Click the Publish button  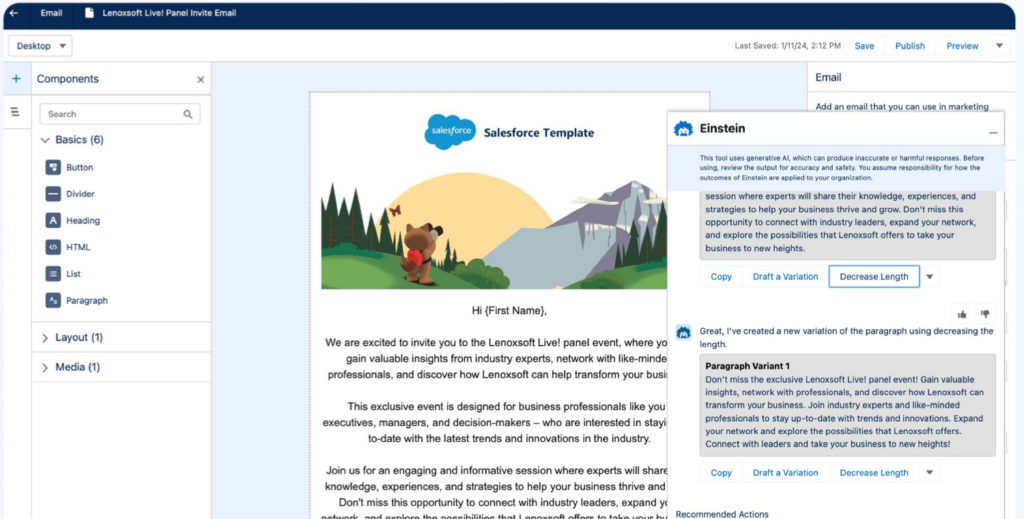[909, 46]
